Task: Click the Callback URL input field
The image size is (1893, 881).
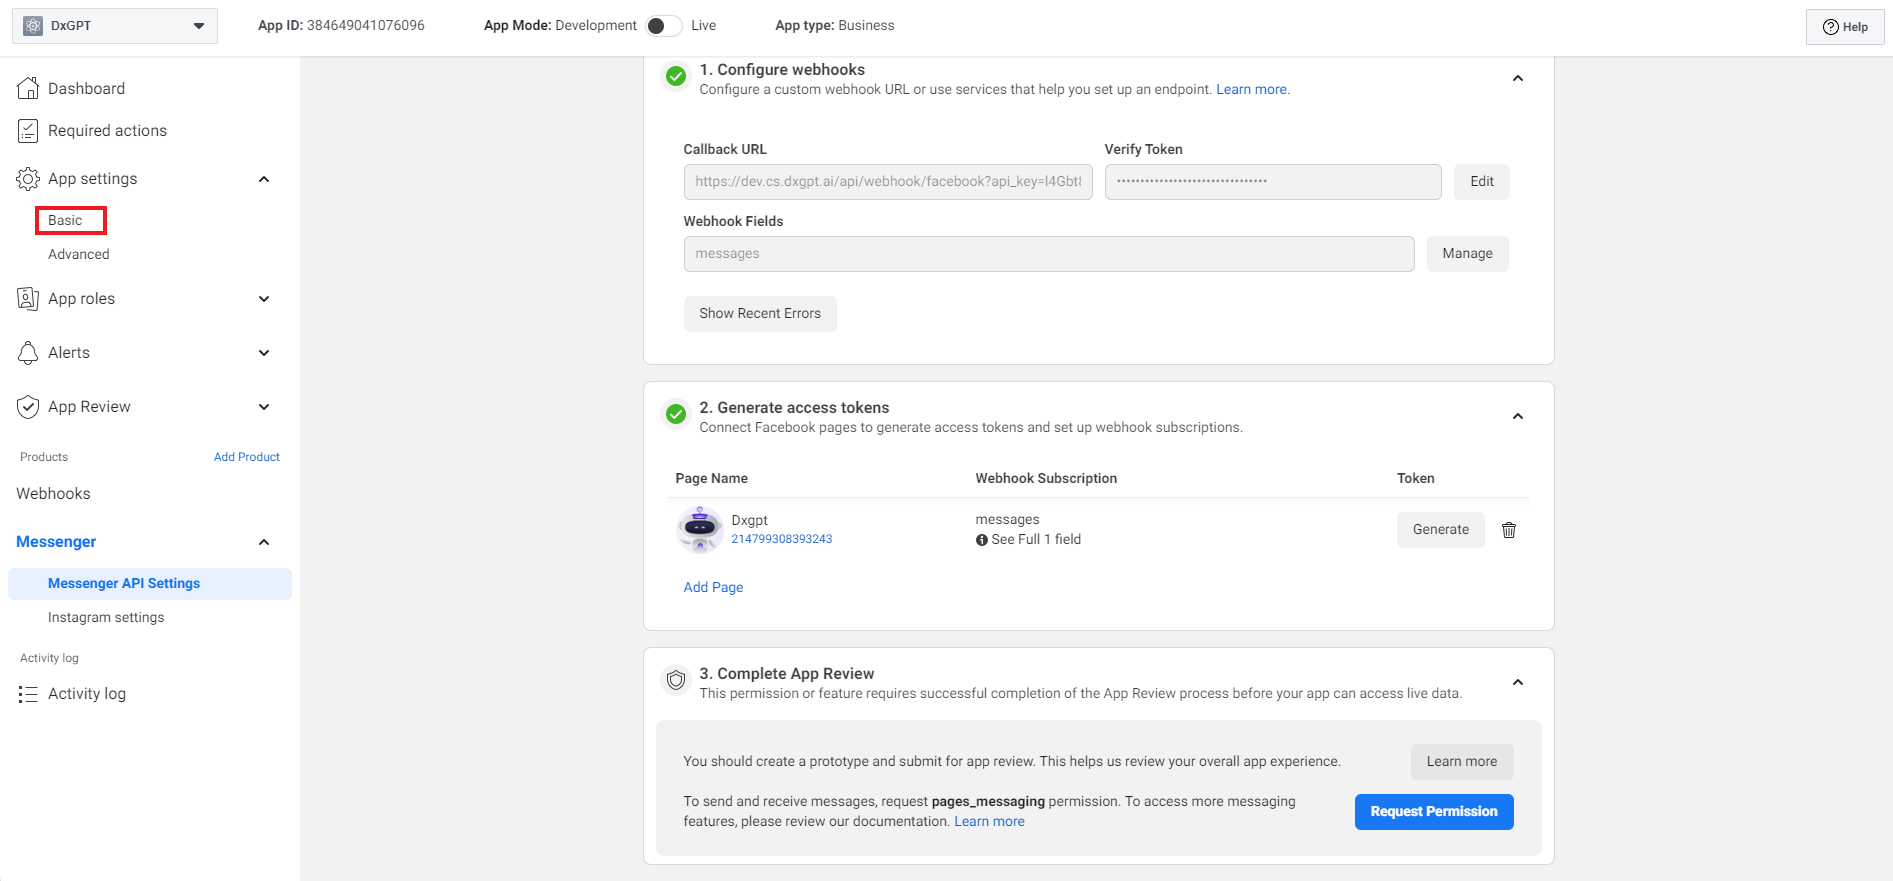Action: [x=887, y=182]
